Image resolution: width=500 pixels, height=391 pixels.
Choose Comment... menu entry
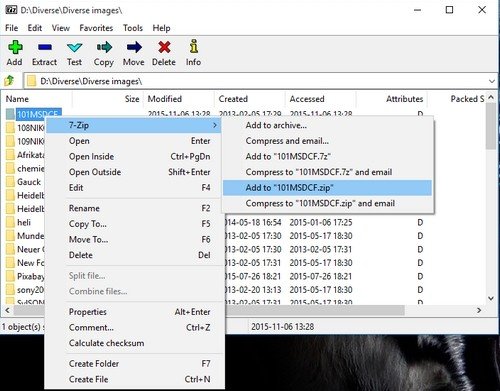[x=133, y=328]
